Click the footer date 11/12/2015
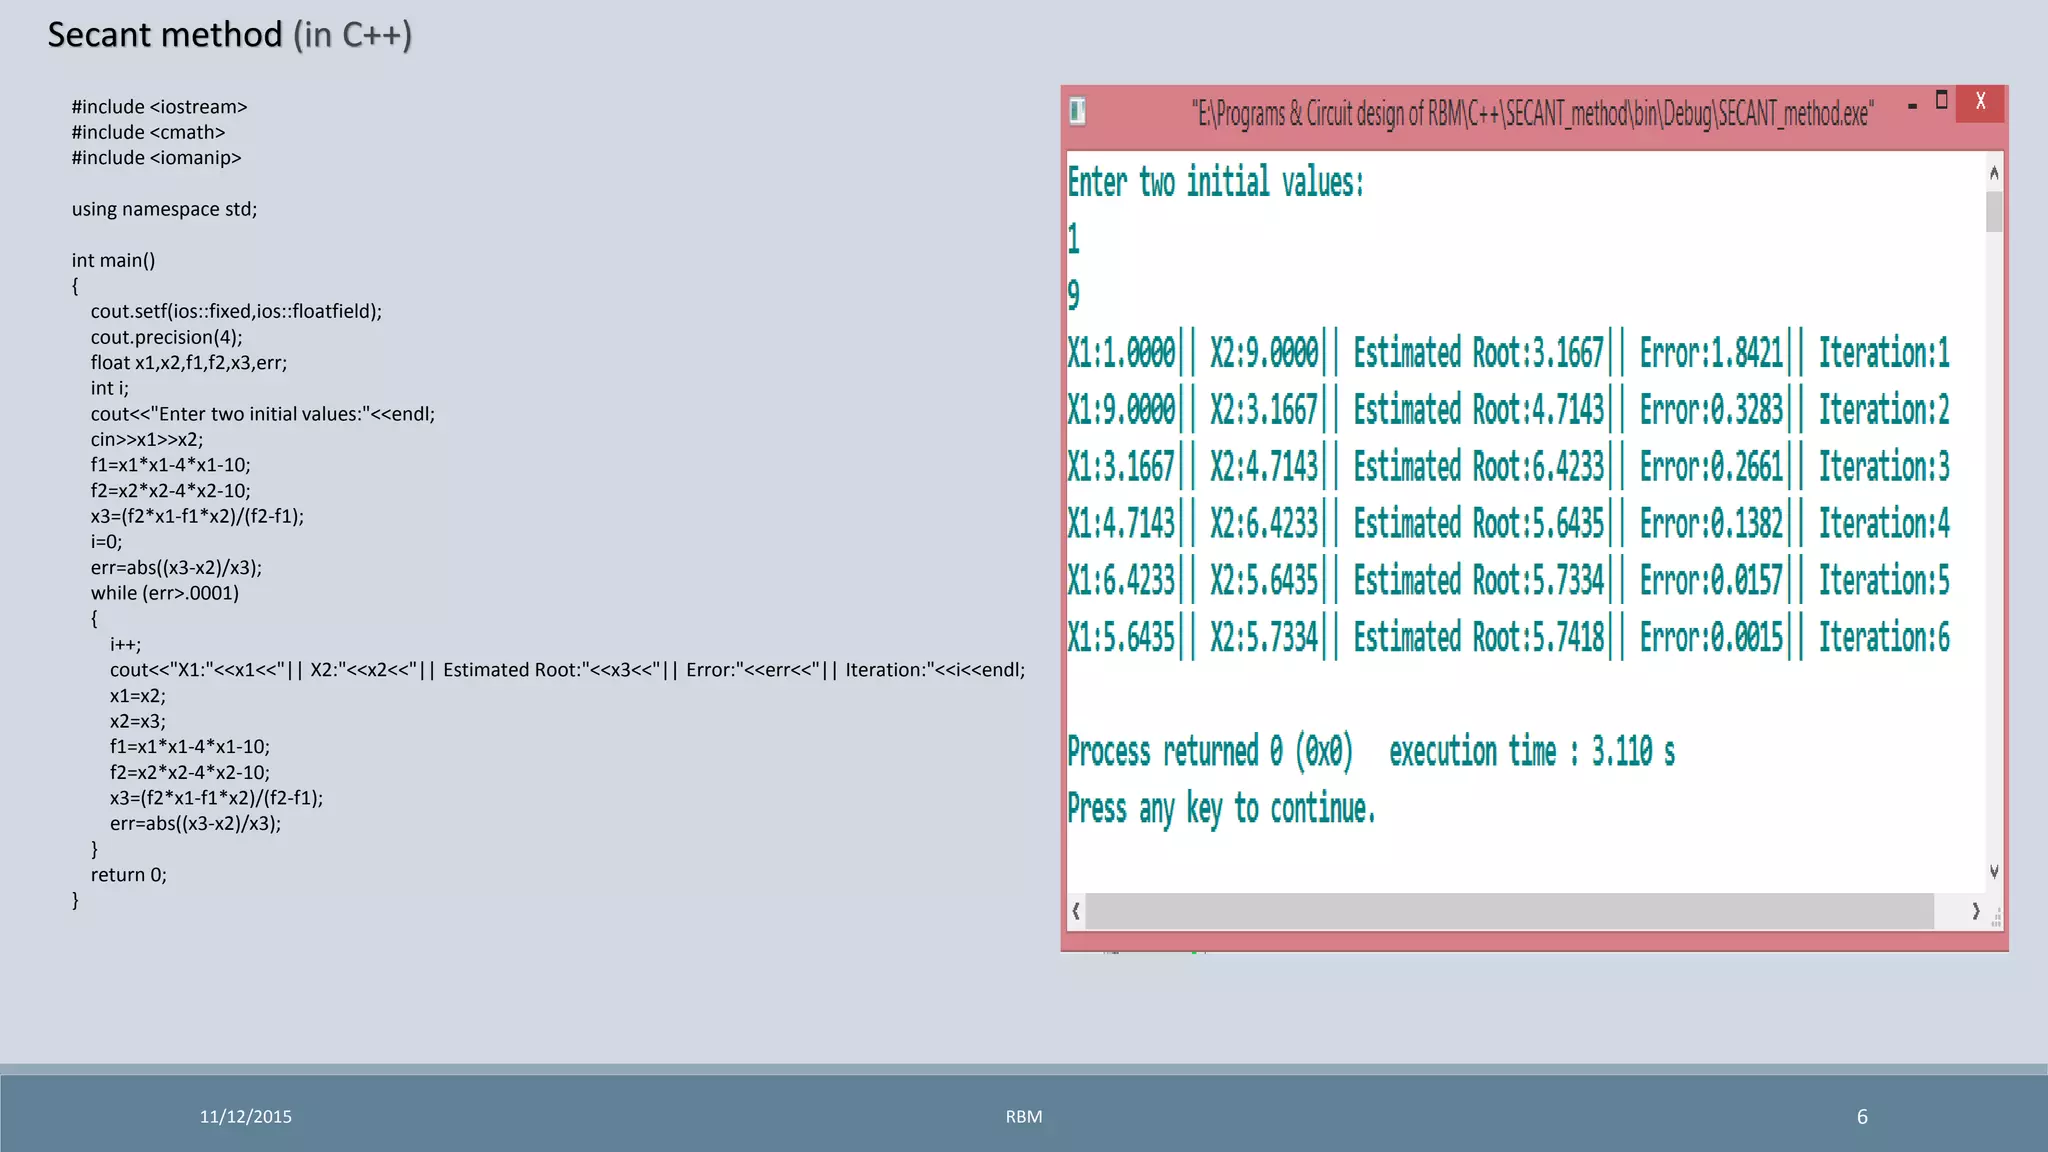The image size is (2048, 1152). tap(246, 1117)
